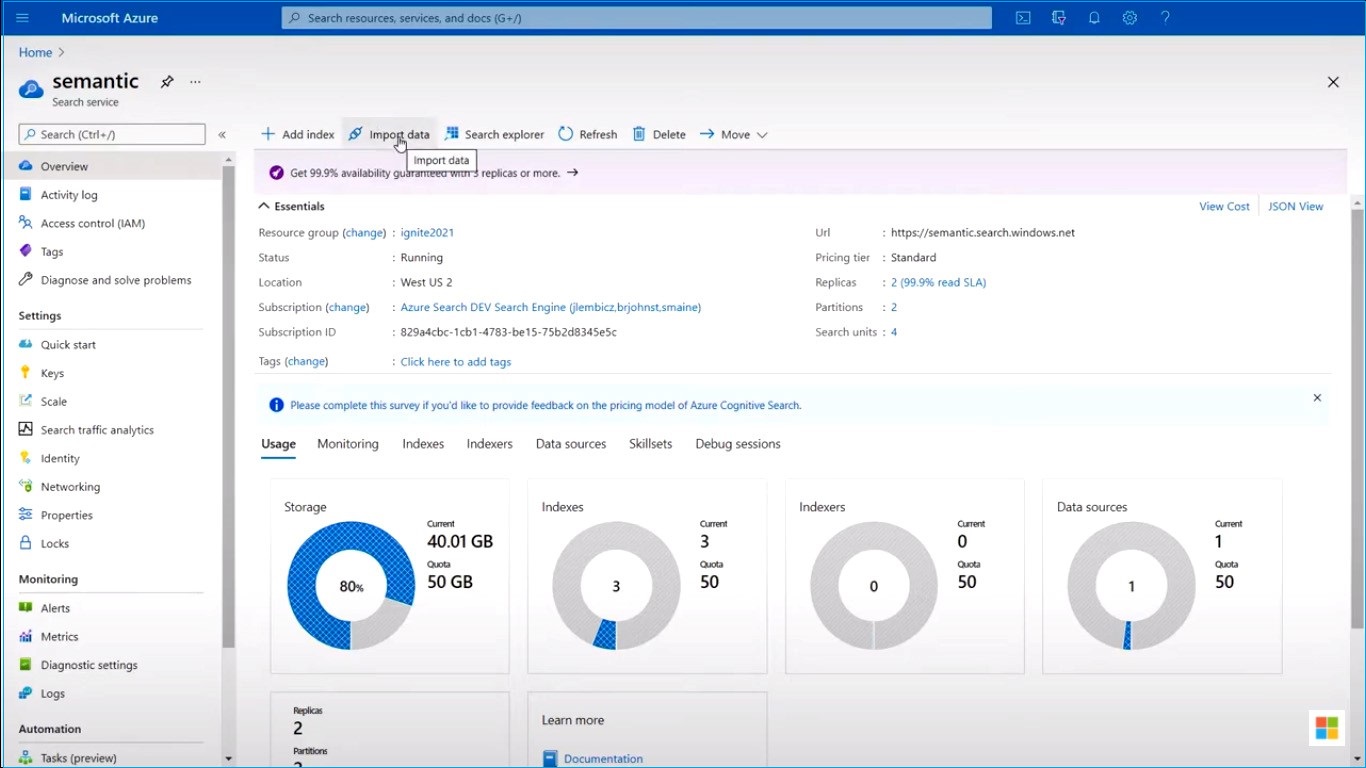Open the ignite2021 resource group link
Viewport: 1366px width, 768px height.
pos(427,232)
